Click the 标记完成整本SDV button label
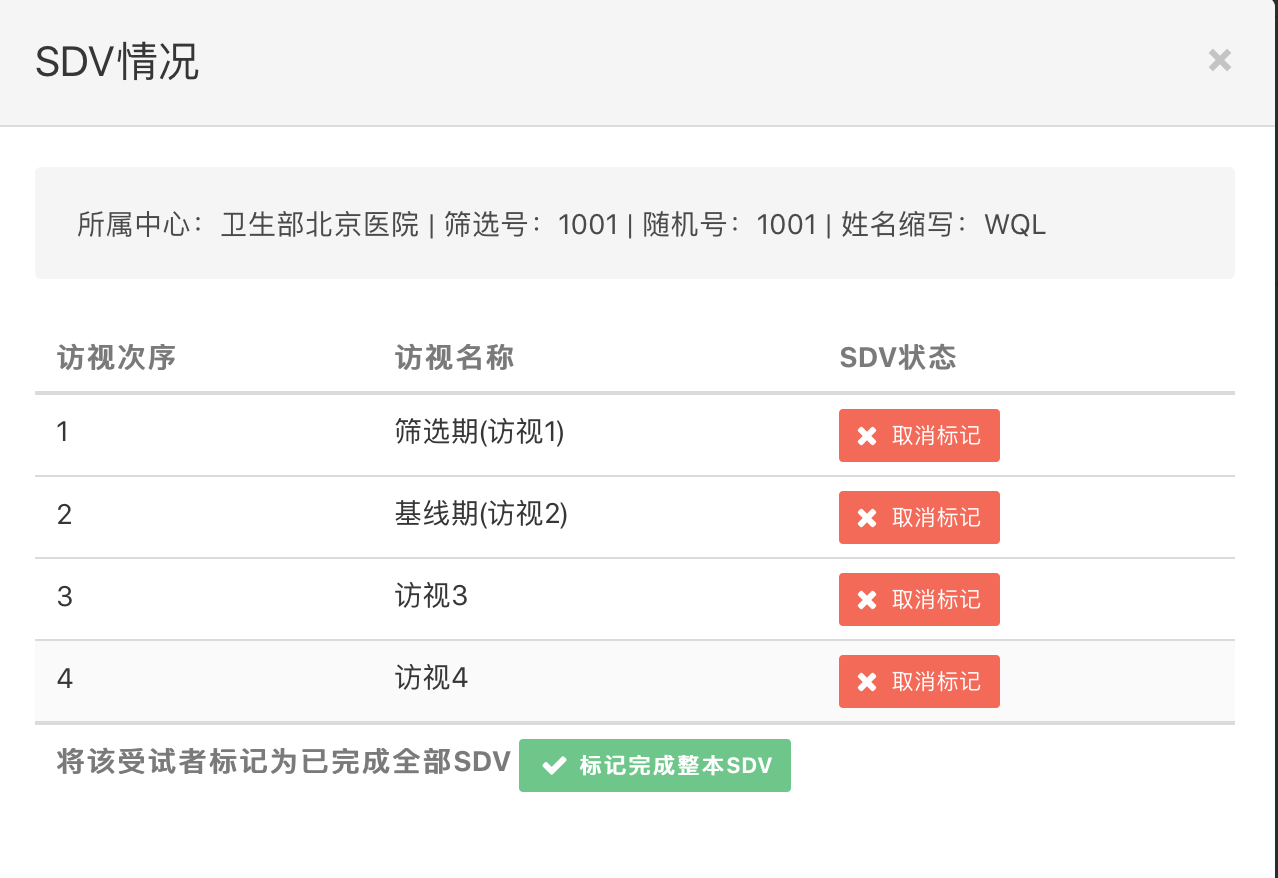This screenshot has height=878, width=1278. click(x=675, y=766)
